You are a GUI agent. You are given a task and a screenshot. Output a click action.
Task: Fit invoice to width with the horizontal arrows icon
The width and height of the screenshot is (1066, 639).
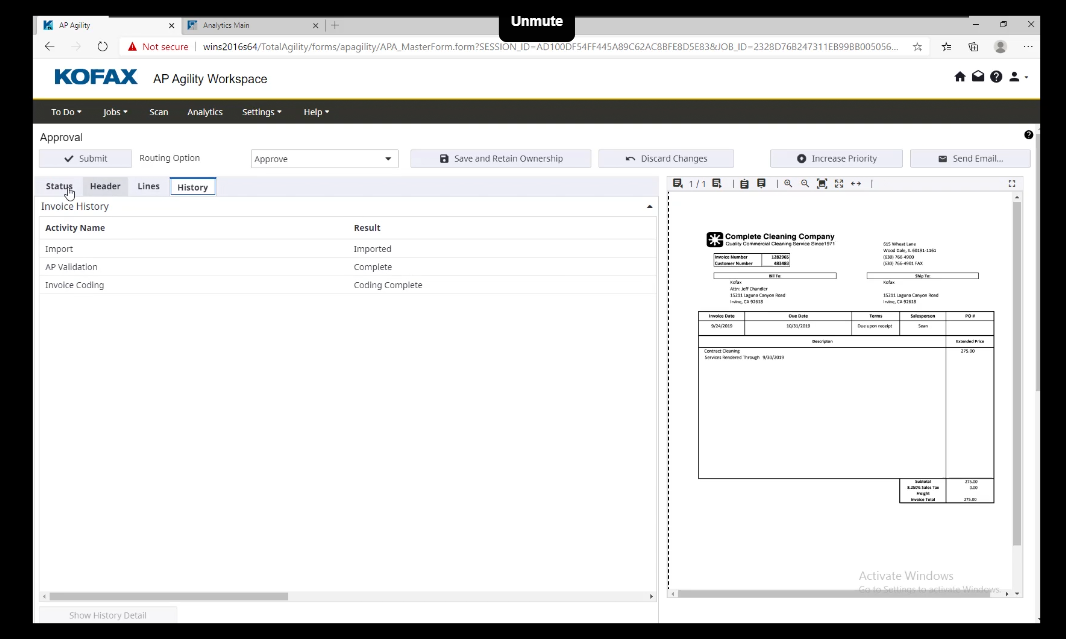[x=856, y=184]
